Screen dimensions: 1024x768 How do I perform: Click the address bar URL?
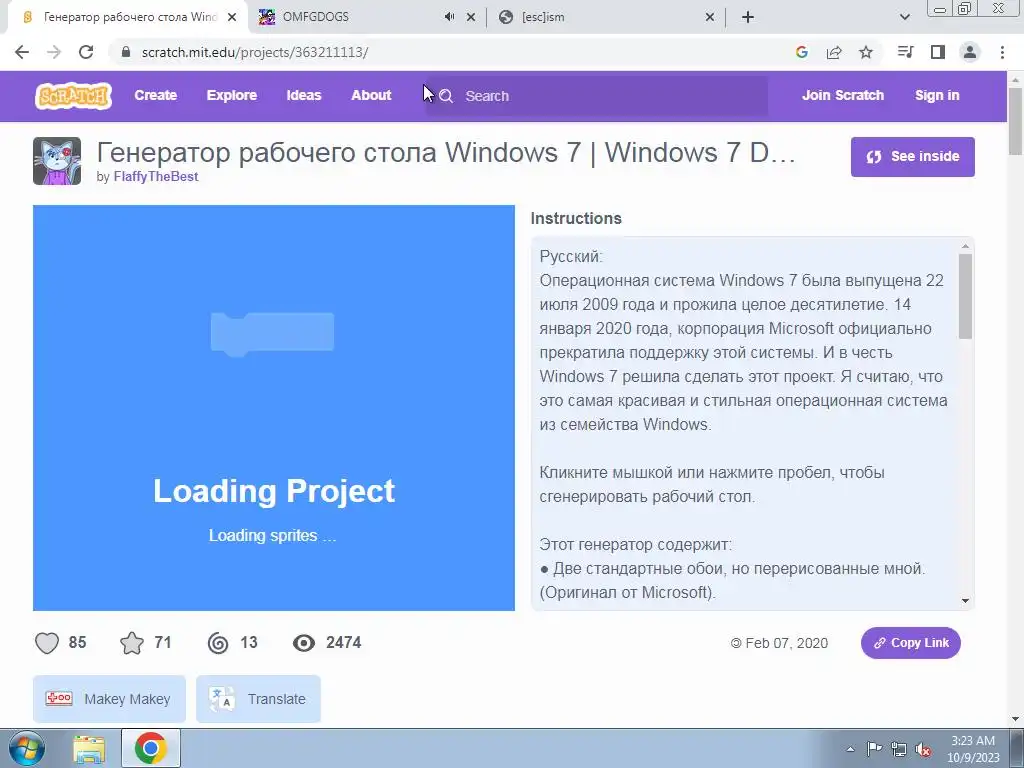[255, 52]
